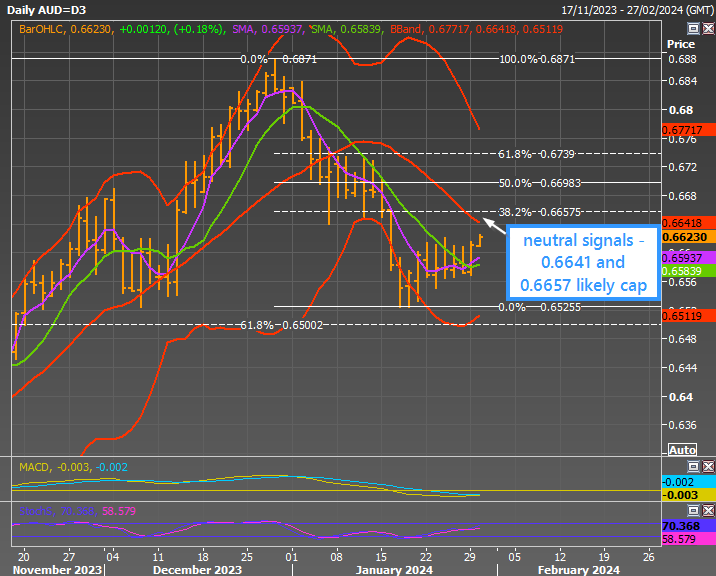Viewport: 716px width, 576px height.
Task: Select the BBand legend entry
Action: (x=476, y=29)
